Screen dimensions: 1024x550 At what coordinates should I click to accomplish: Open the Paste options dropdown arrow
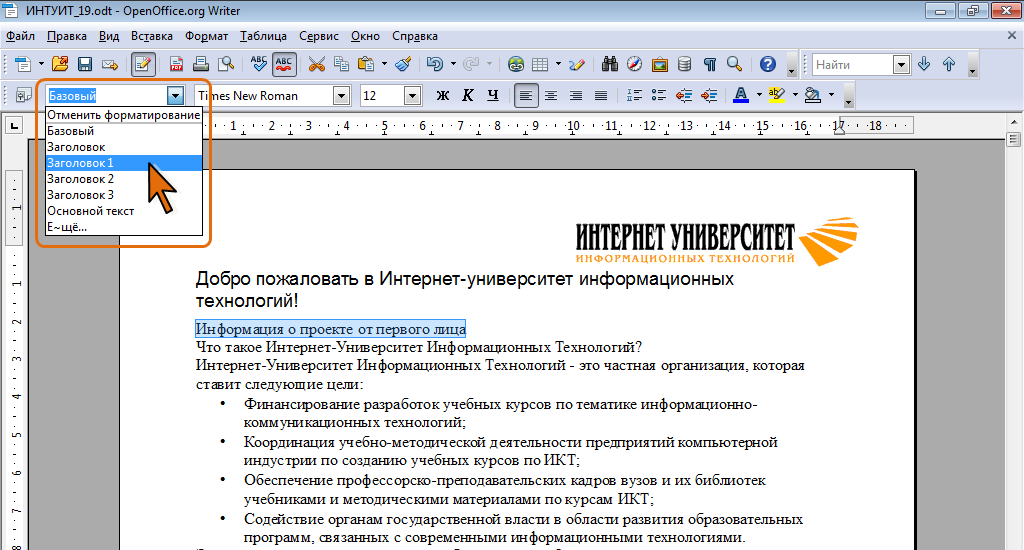tap(384, 64)
